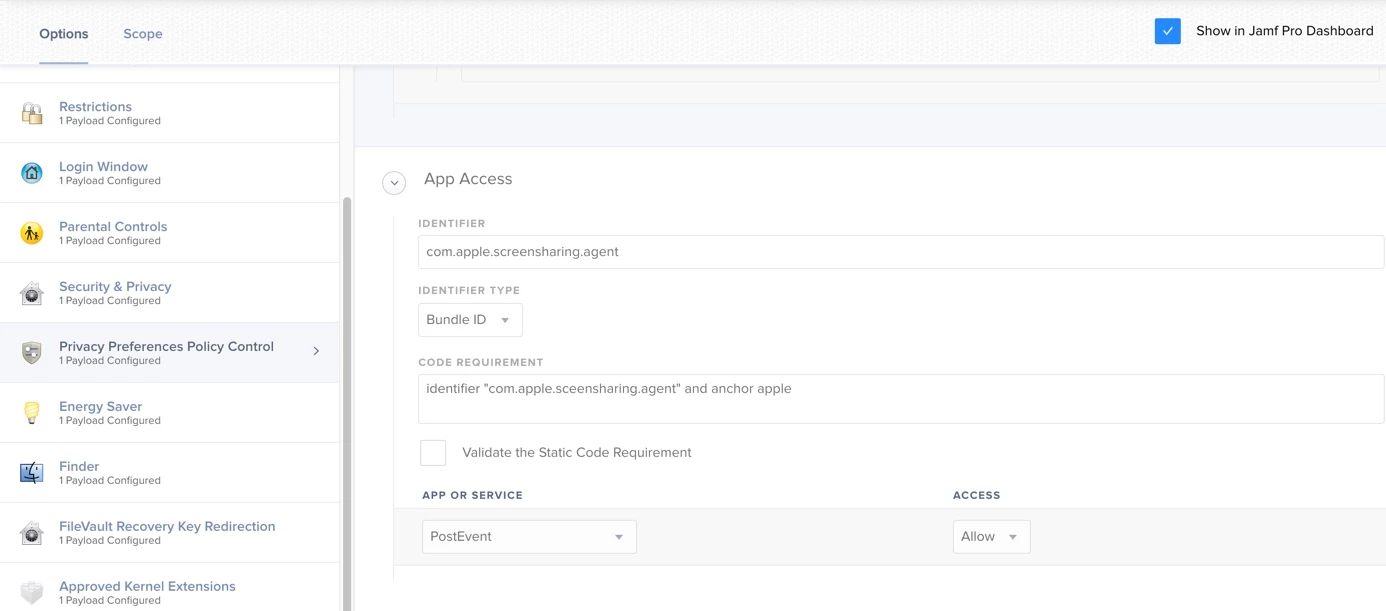Click the APP OR SERVICE column header
Screen dimensions: 1386x611
tap(472, 495)
